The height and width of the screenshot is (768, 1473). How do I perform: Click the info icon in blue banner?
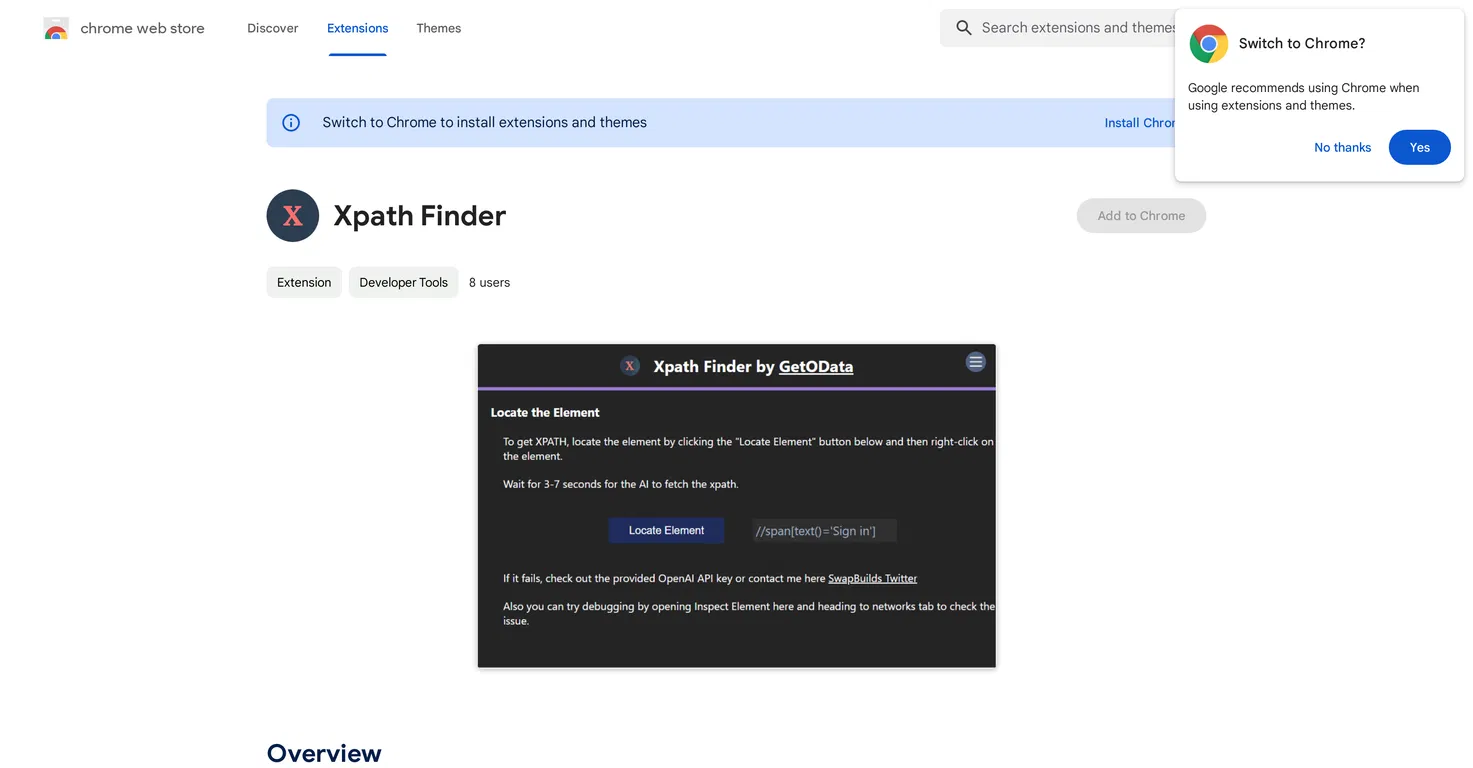pos(291,123)
